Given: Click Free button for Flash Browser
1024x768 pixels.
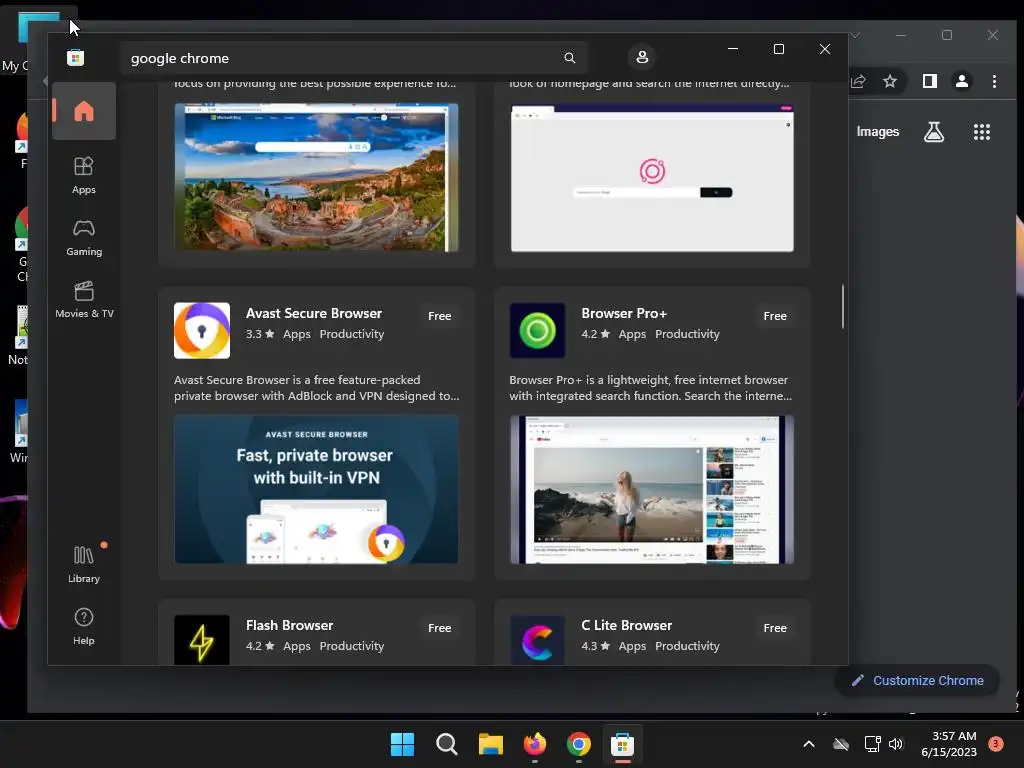Looking at the screenshot, I should pos(440,628).
